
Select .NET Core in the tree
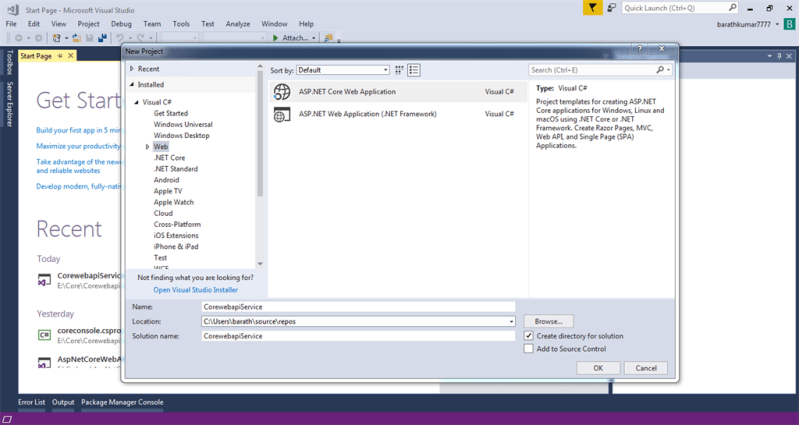pos(169,157)
